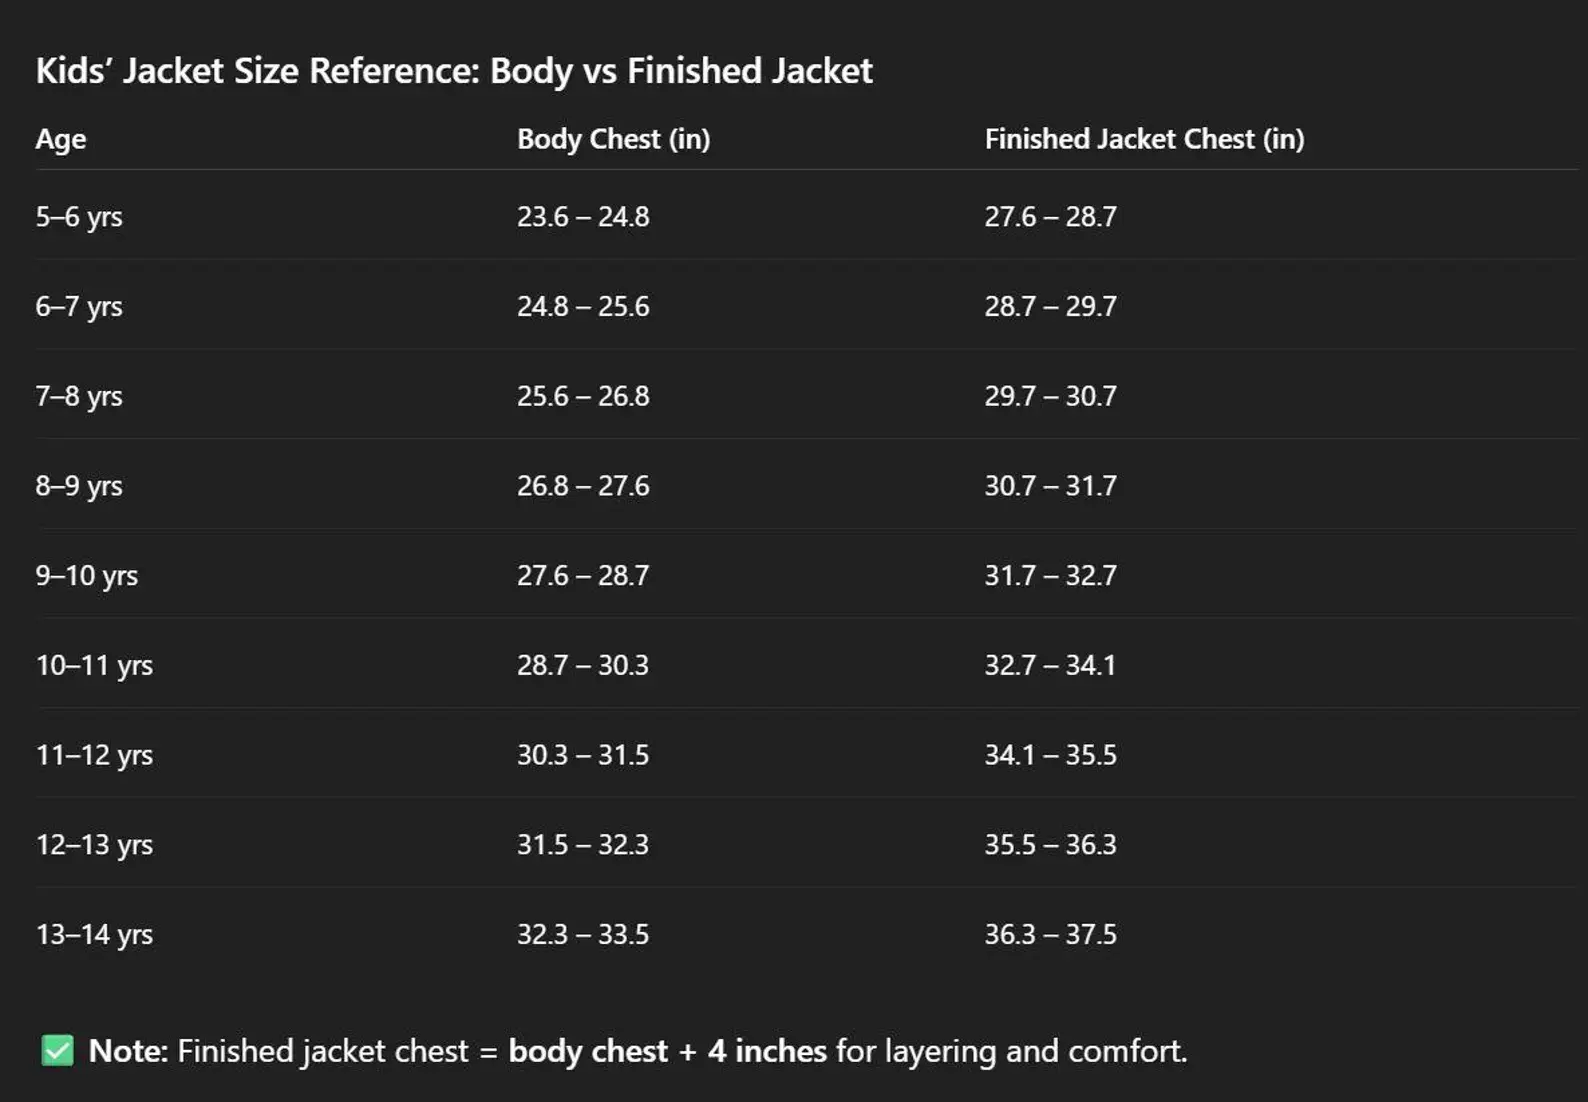Click the table title about Kids' Jacket sizes
The width and height of the screenshot is (1588, 1102).
454,71
